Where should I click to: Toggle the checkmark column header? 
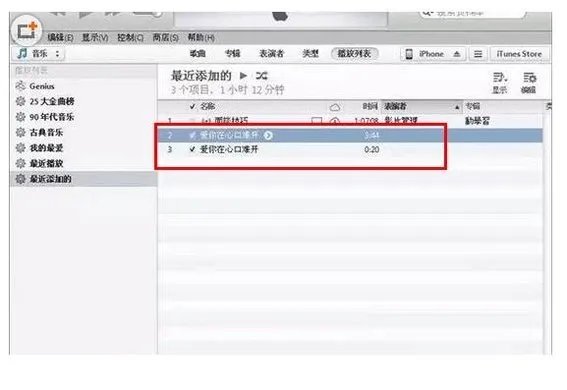coord(192,106)
